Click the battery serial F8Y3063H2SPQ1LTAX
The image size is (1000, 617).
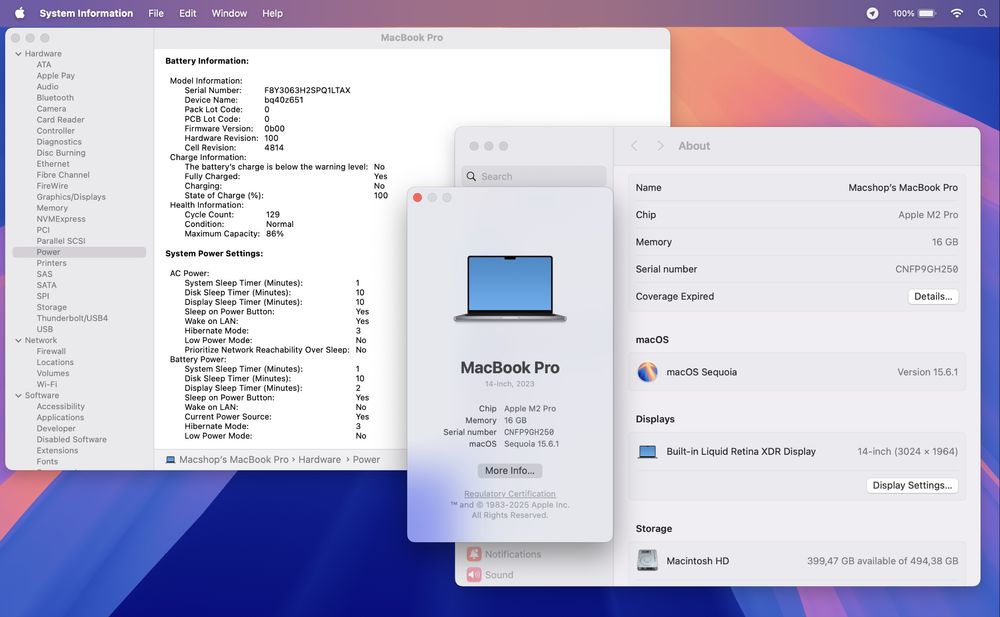[x=307, y=90]
